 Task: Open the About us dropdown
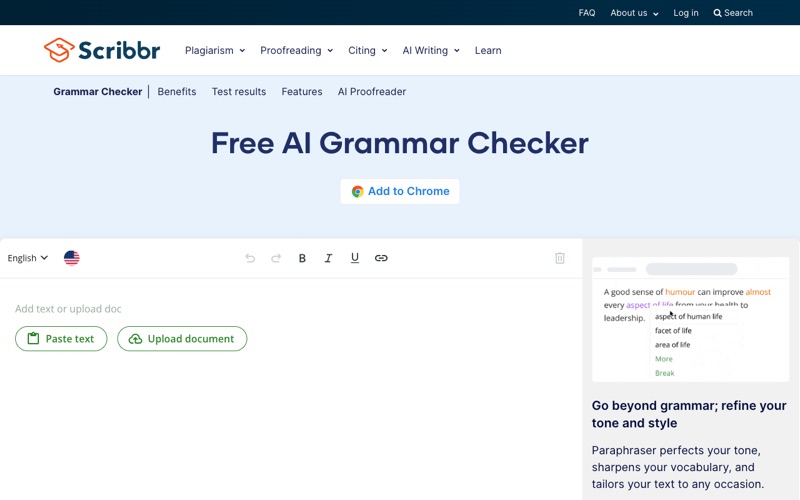point(634,13)
